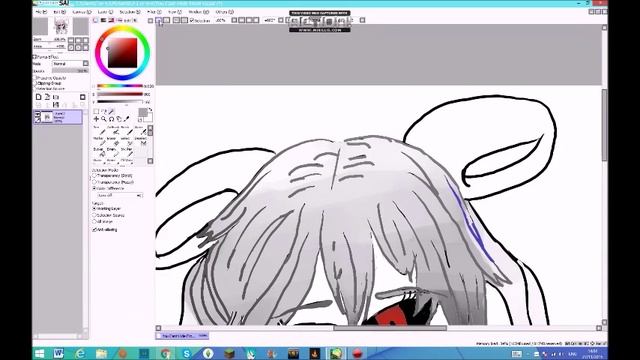Select Transparency (Fuzzy) detection mode
The height and width of the screenshot is (360, 640).
click(95, 182)
